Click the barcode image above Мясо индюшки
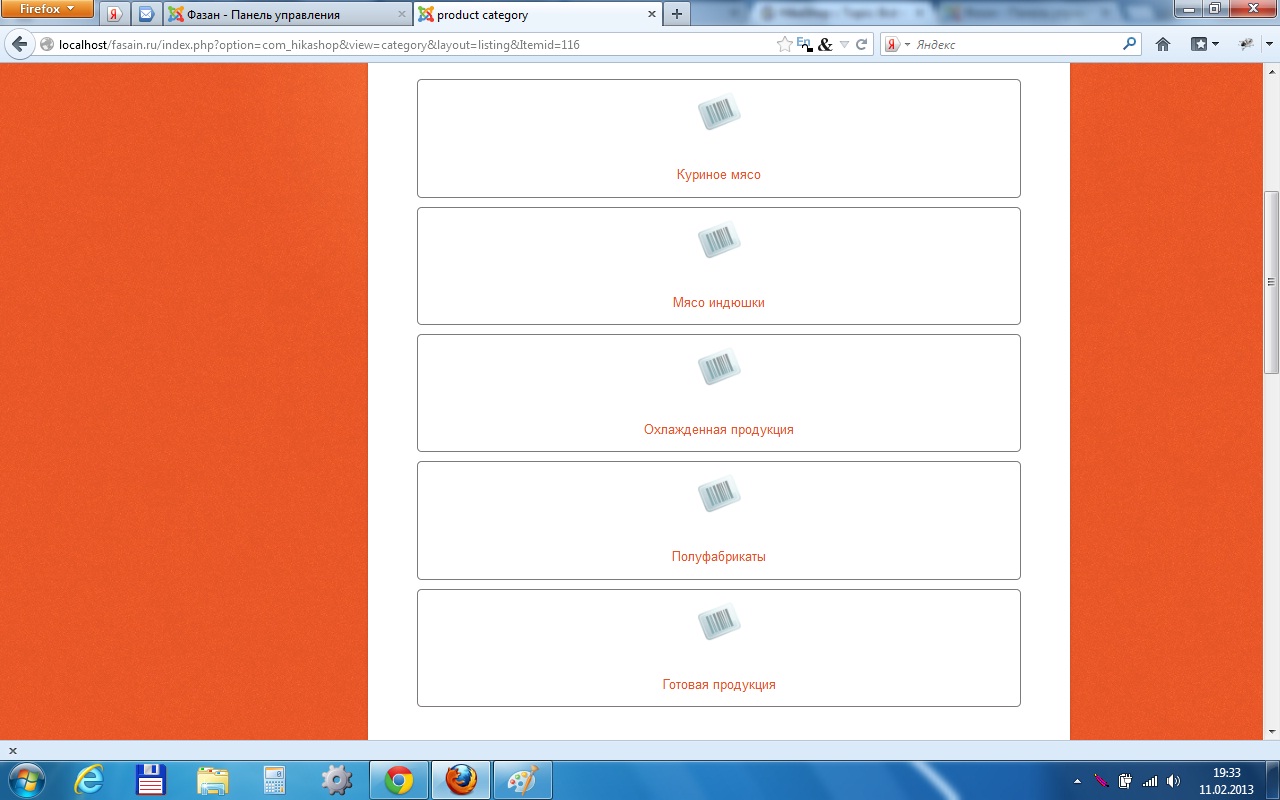Screen dimensions: 1280x800 tap(719, 240)
